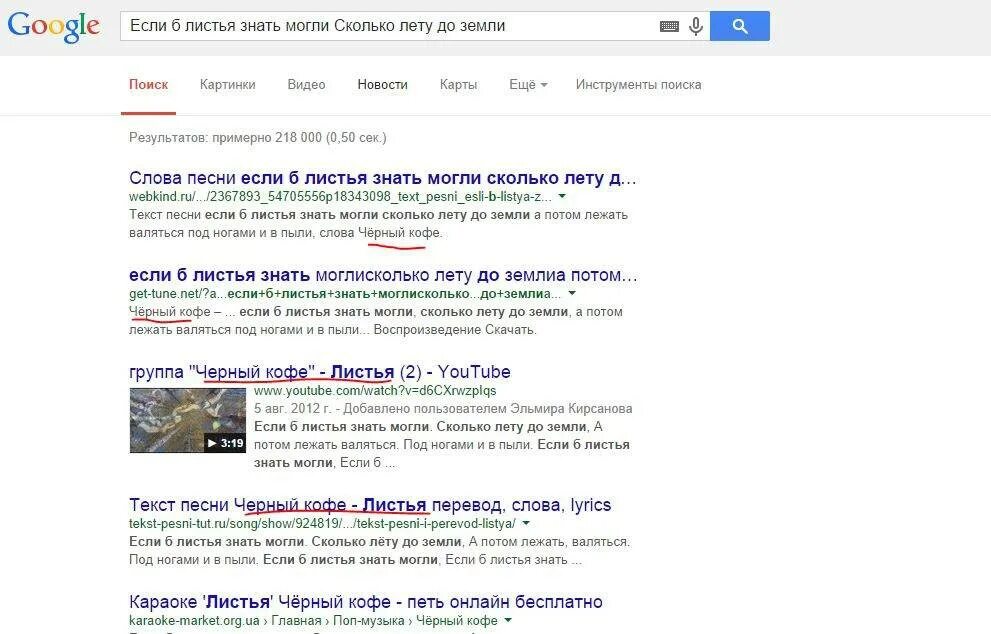Click the www.youtube.com/watch green URL
Viewport: 991px width, 634px height.
[x=375, y=391]
